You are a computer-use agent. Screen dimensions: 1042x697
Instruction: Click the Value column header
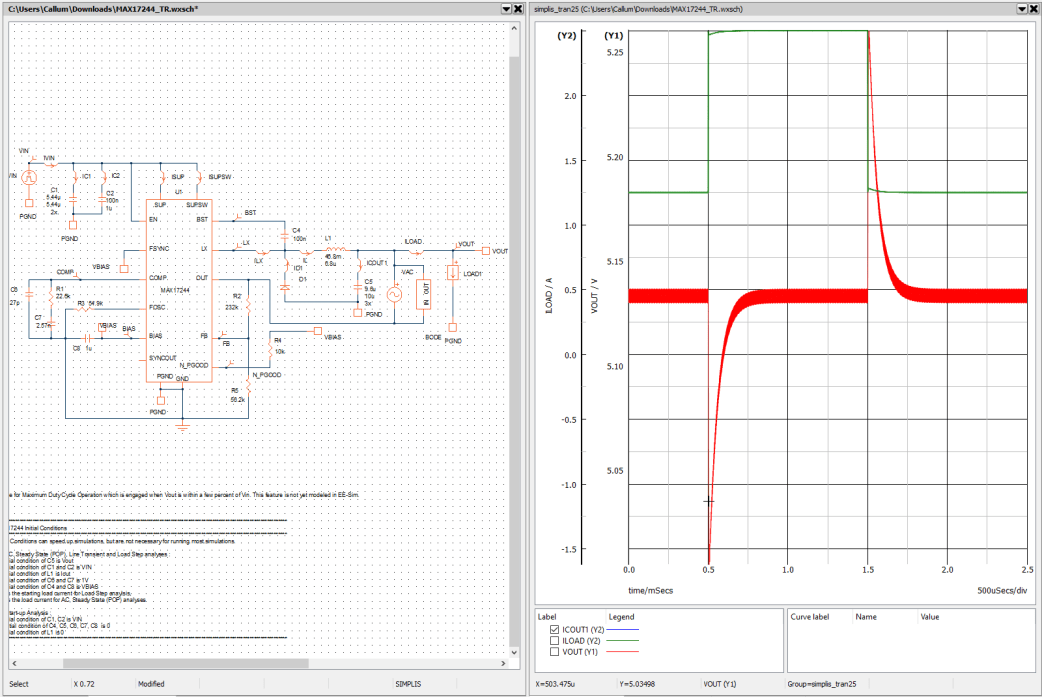tap(930, 617)
